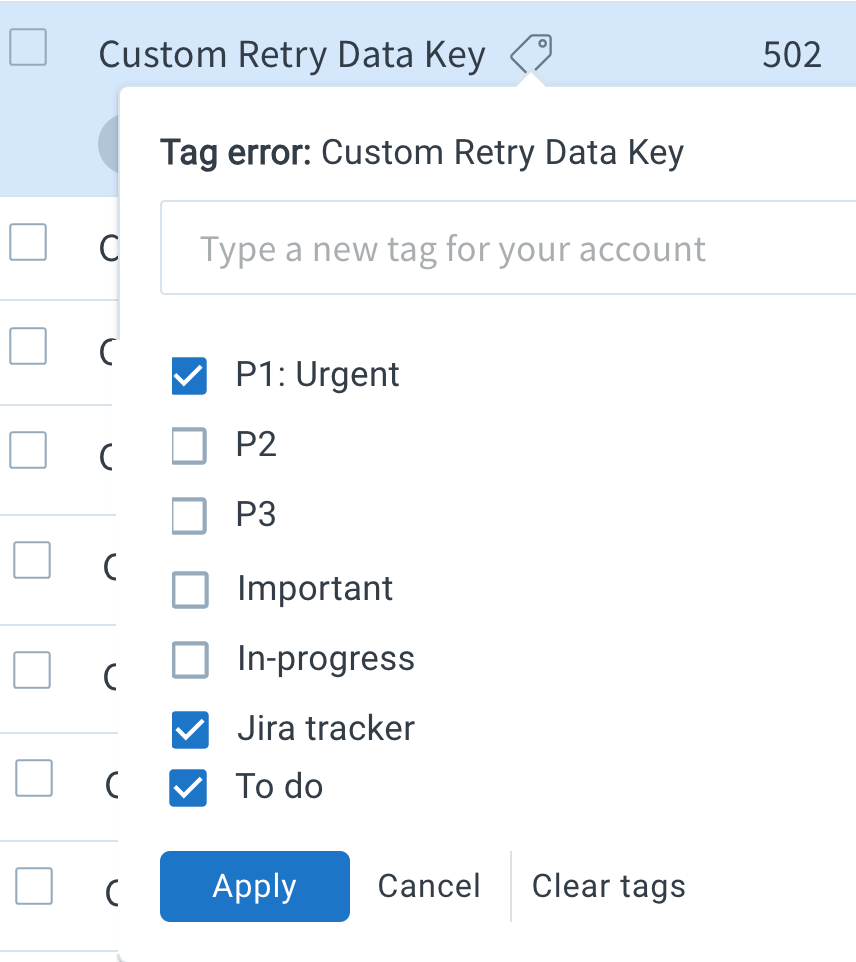Click the Apply button
Viewport: 856px width, 962px height.
[254, 886]
